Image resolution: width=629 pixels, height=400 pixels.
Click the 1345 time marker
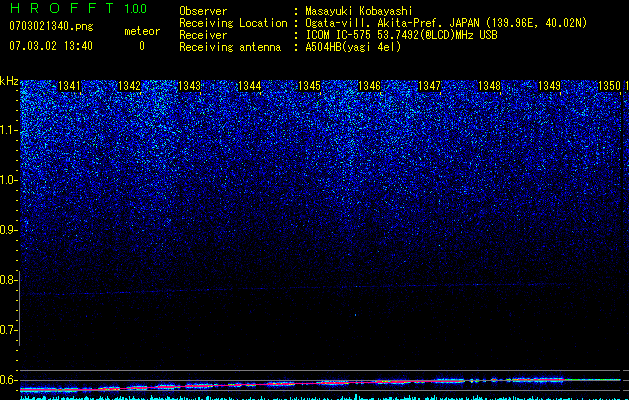(310, 86)
